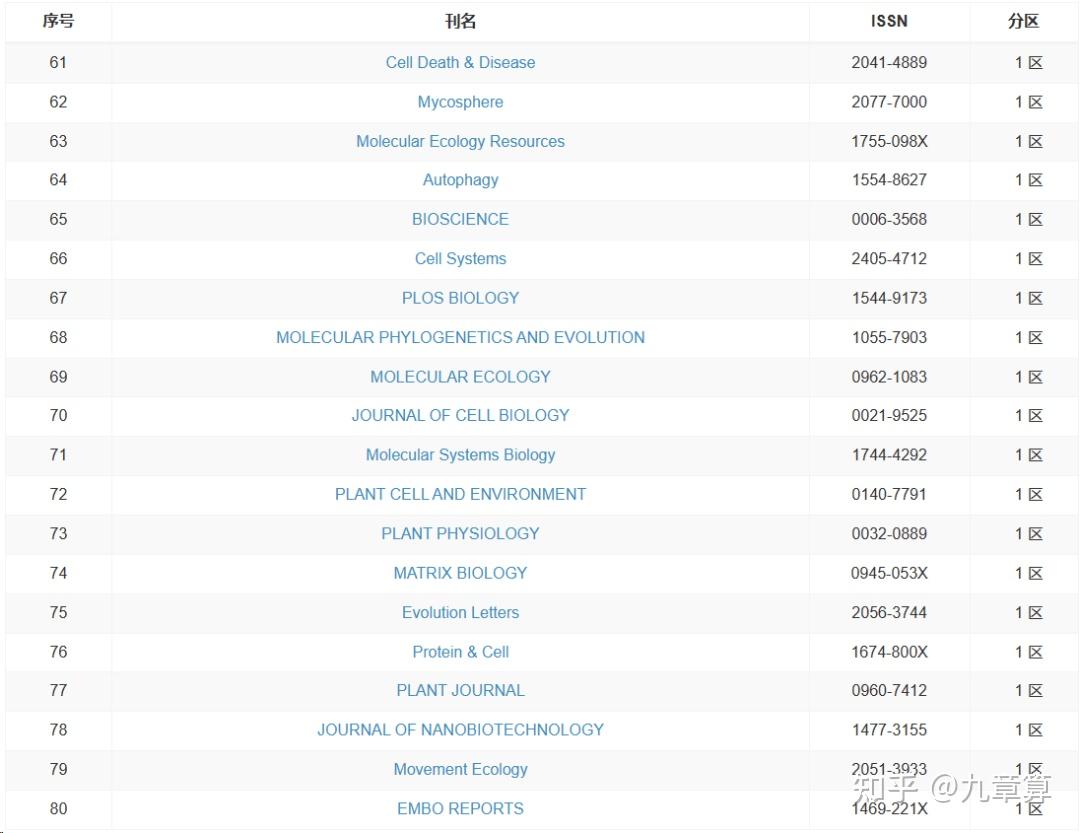Open the BIOSCIENCE journal link
The image size is (1080, 833).
coord(460,219)
